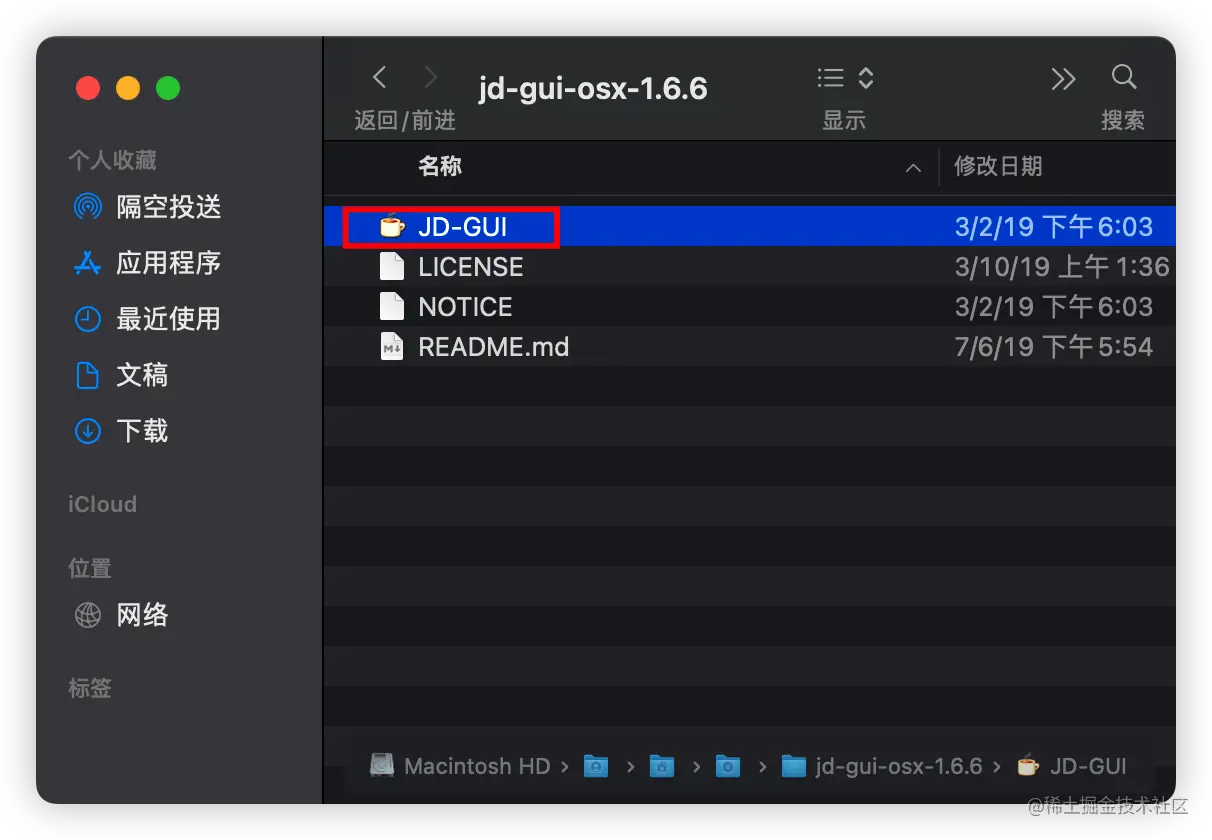Open Downloads in the sidebar
Screen dimensions: 1212x840
click(x=142, y=431)
